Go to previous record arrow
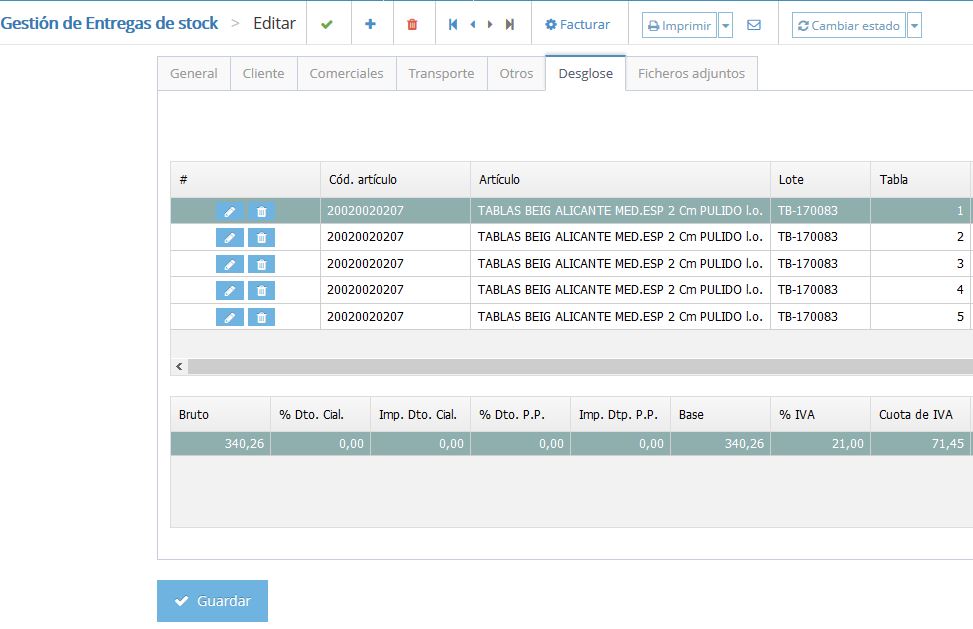Viewport: 973px width, 629px height. coord(473,24)
